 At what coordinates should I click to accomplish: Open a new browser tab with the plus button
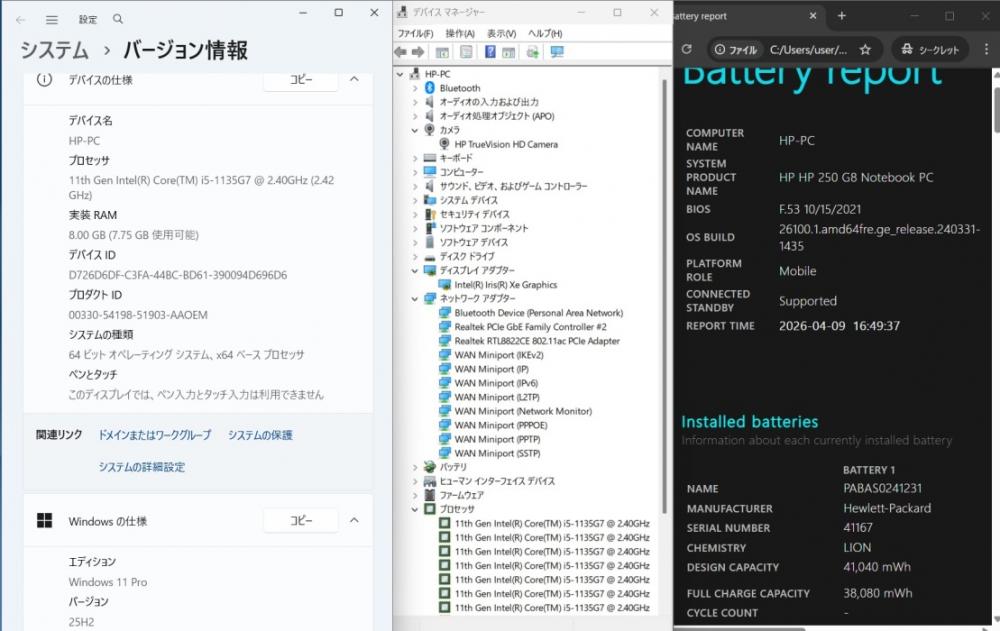point(842,16)
